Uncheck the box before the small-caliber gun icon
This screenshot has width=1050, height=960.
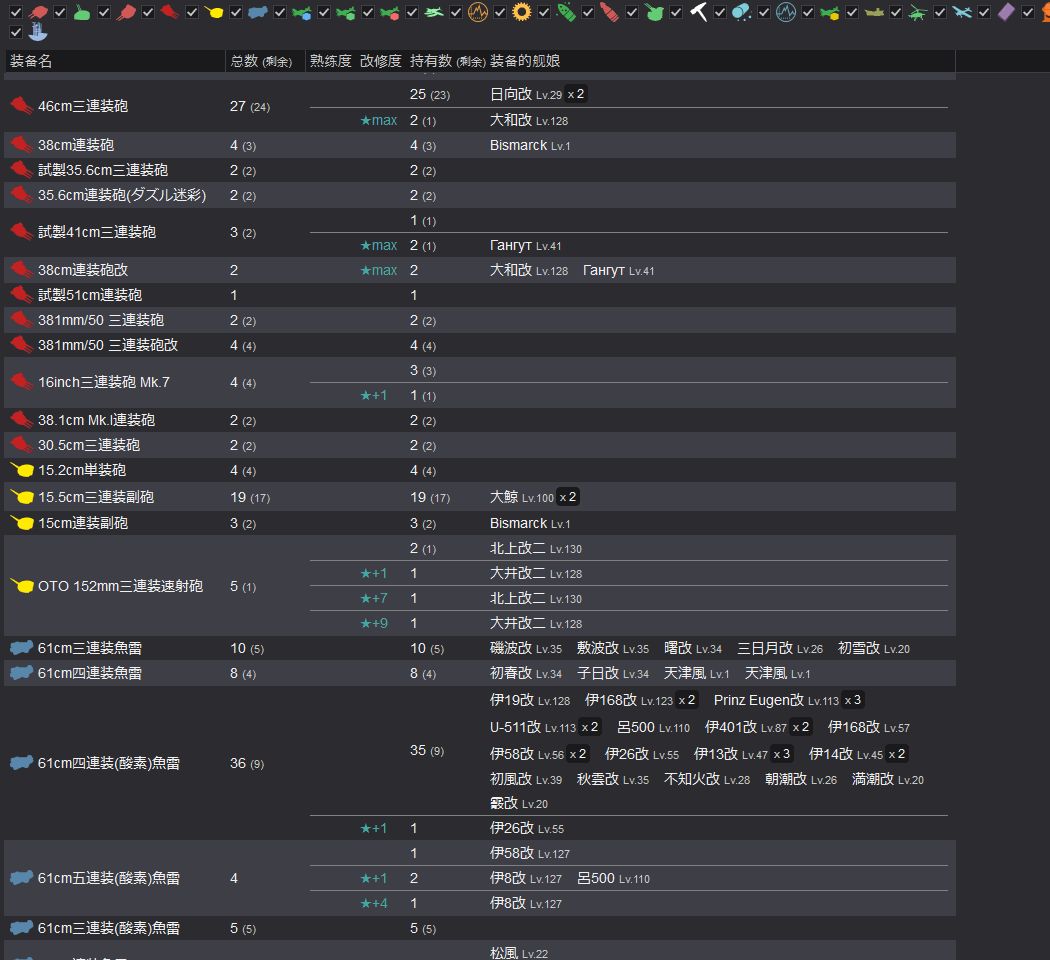point(15,12)
